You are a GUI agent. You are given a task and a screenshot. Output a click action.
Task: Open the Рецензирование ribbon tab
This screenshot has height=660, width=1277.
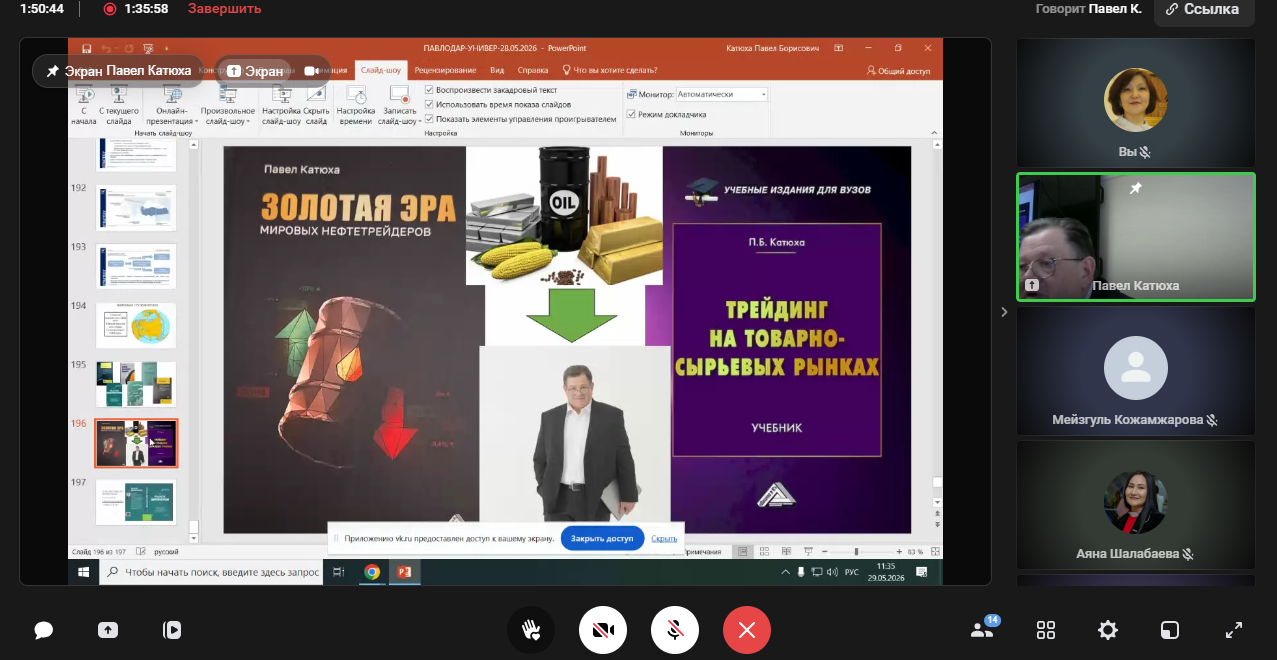point(445,70)
